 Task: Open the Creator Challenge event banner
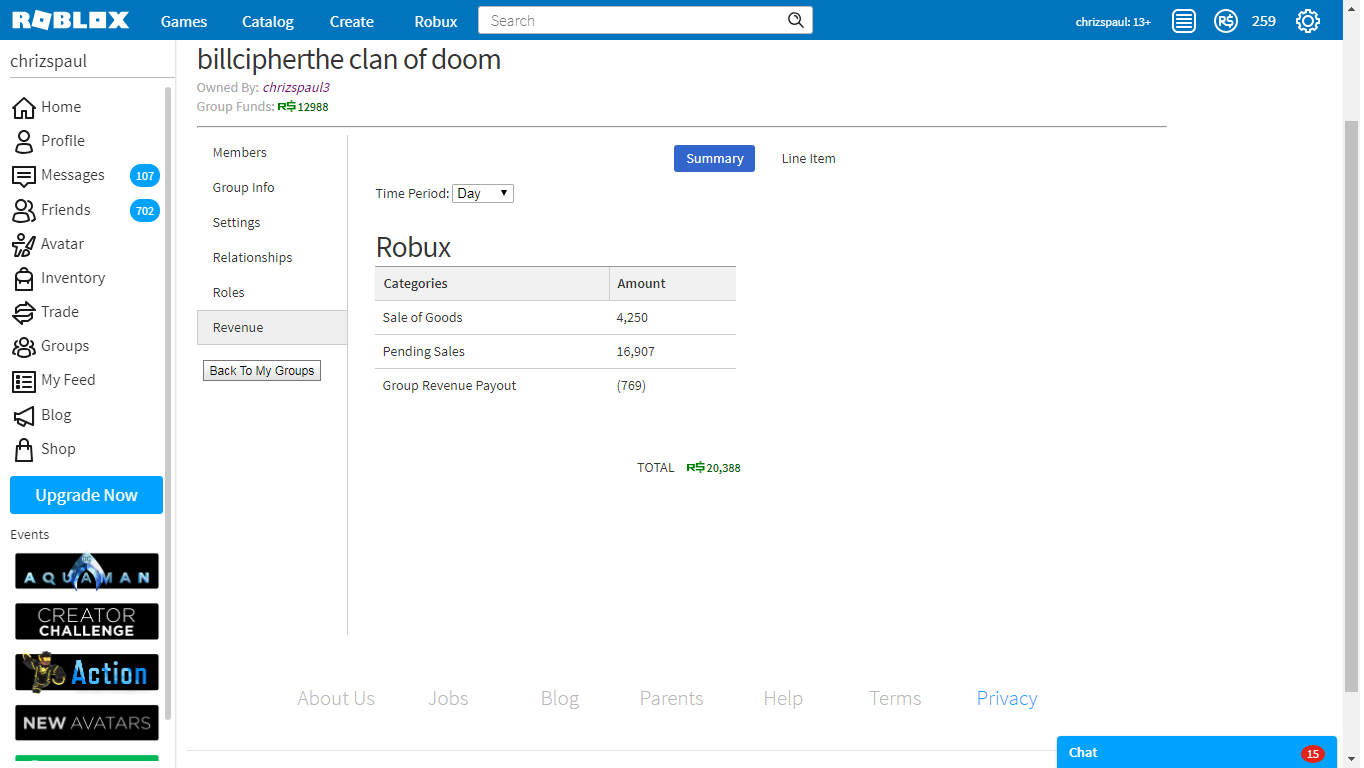[87, 621]
